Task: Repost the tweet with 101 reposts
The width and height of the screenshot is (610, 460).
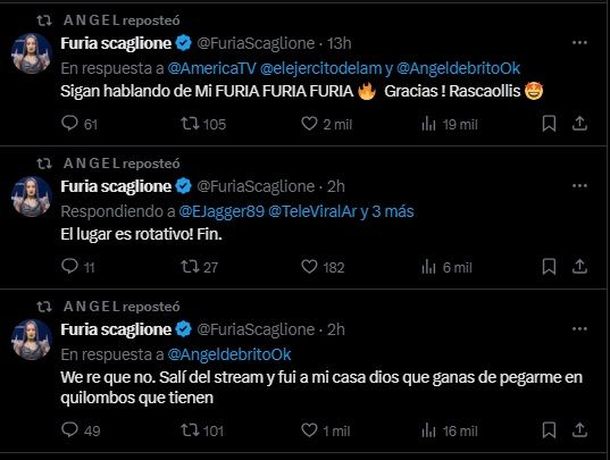Action: [188, 430]
